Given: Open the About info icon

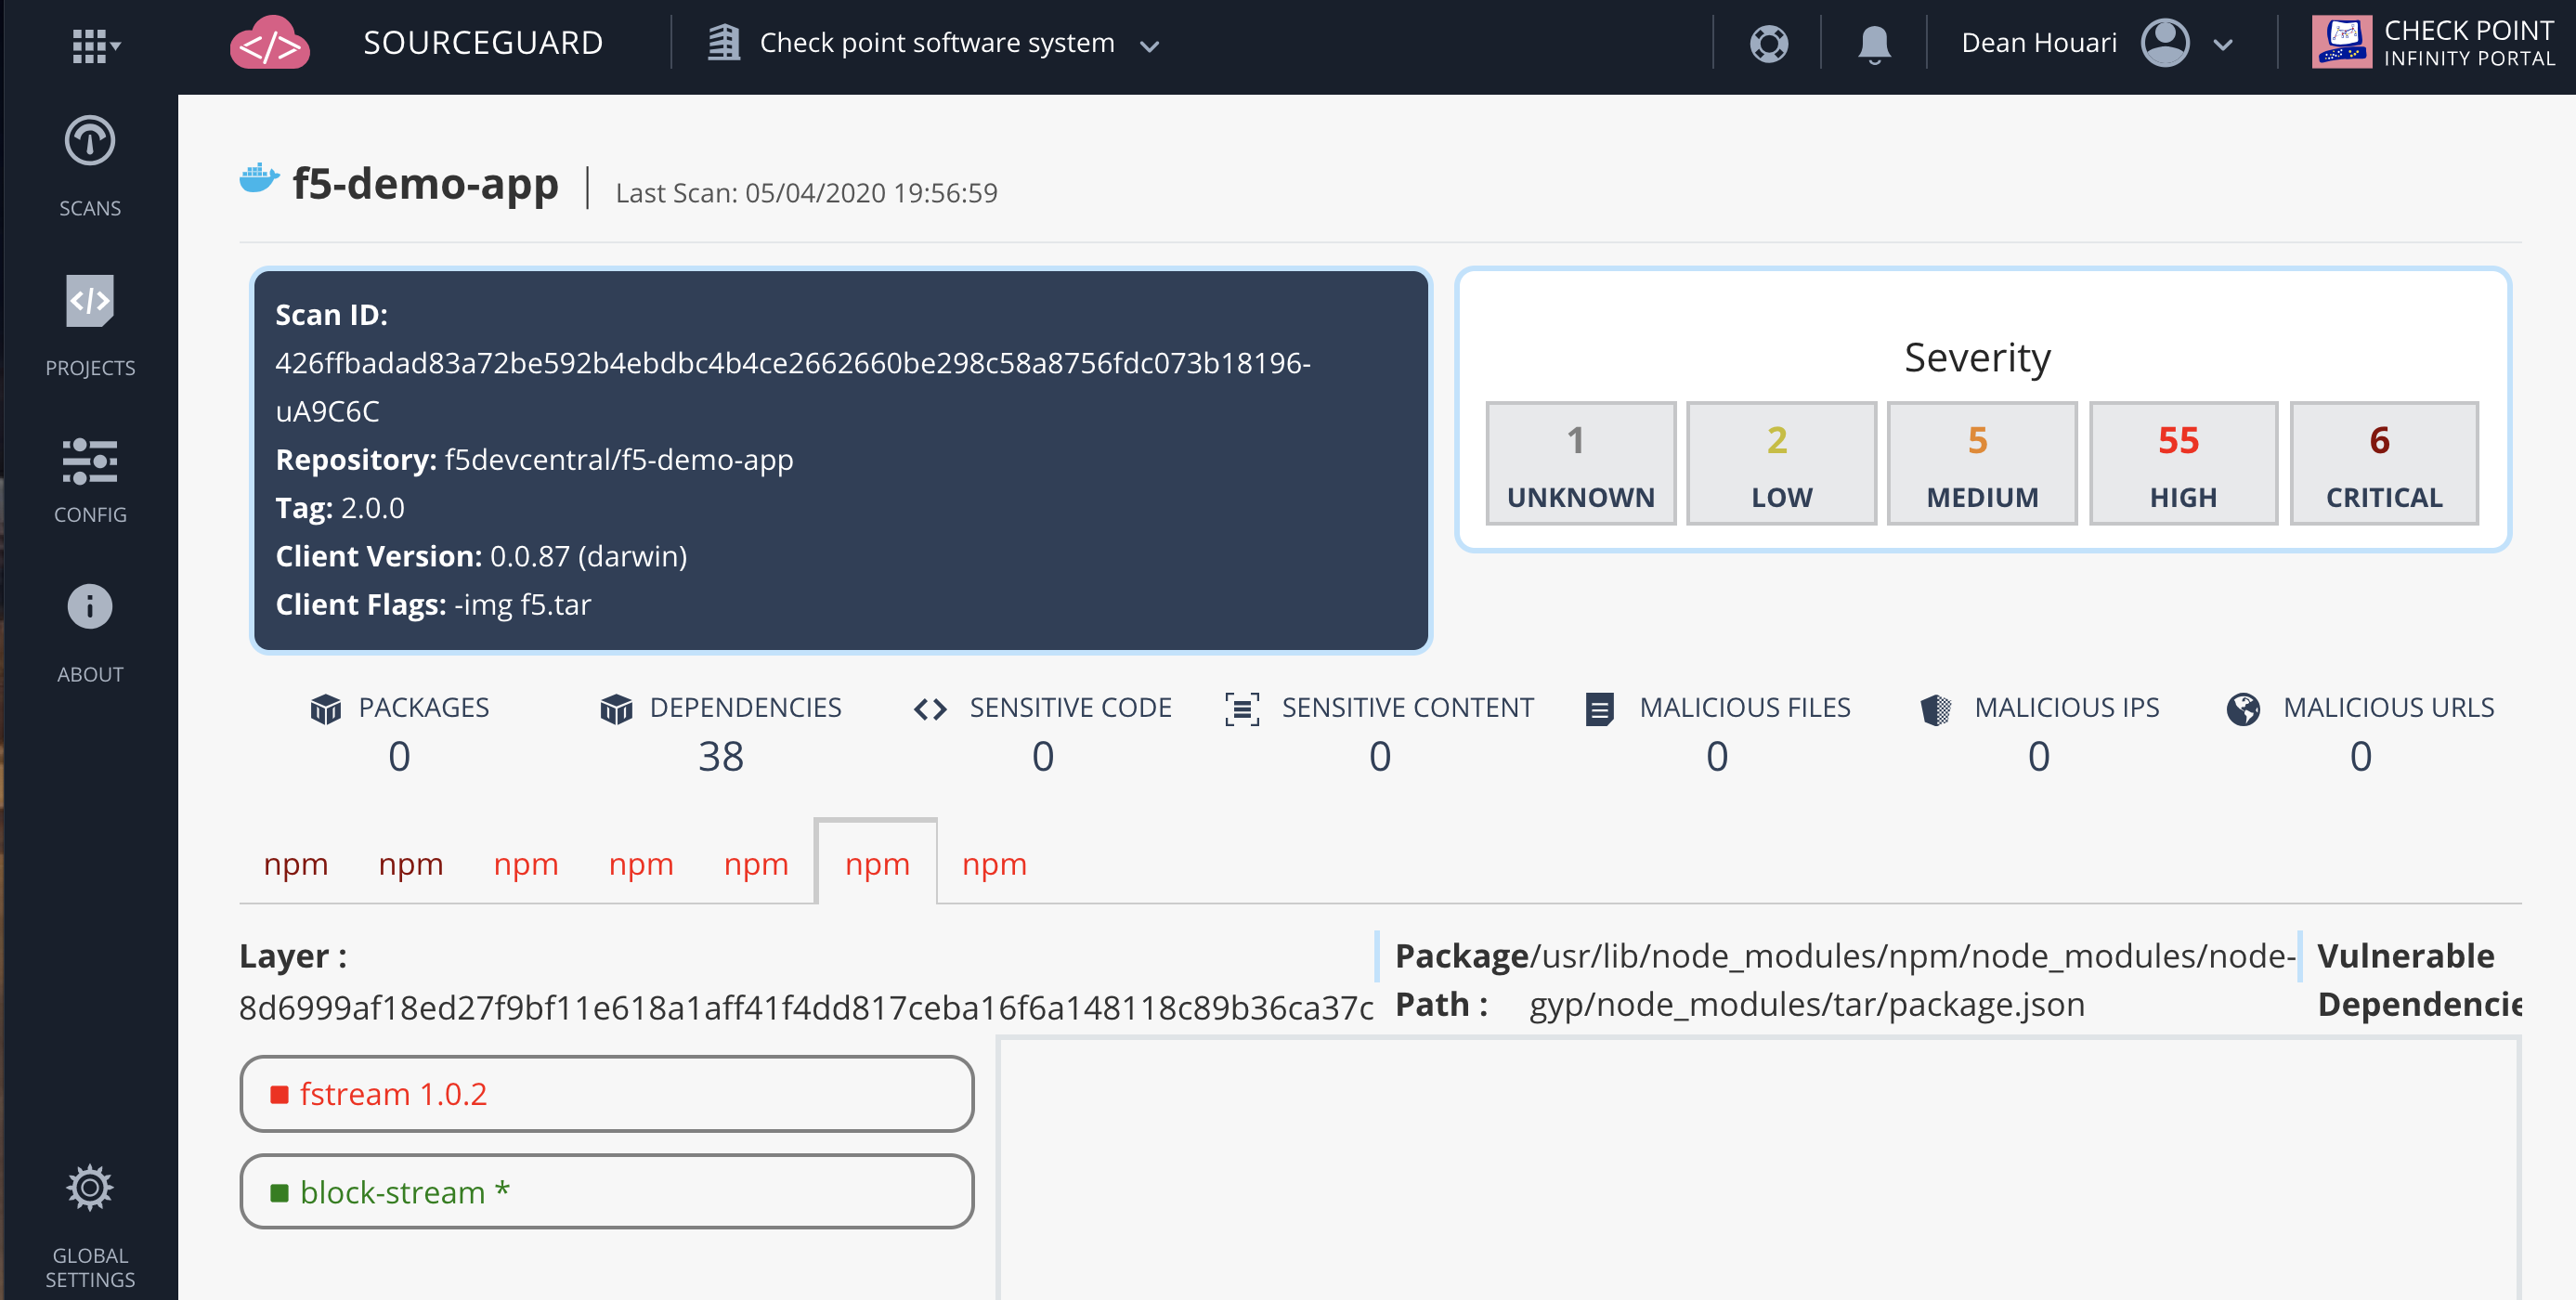Looking at the screenshot, I should coord(90,607).
